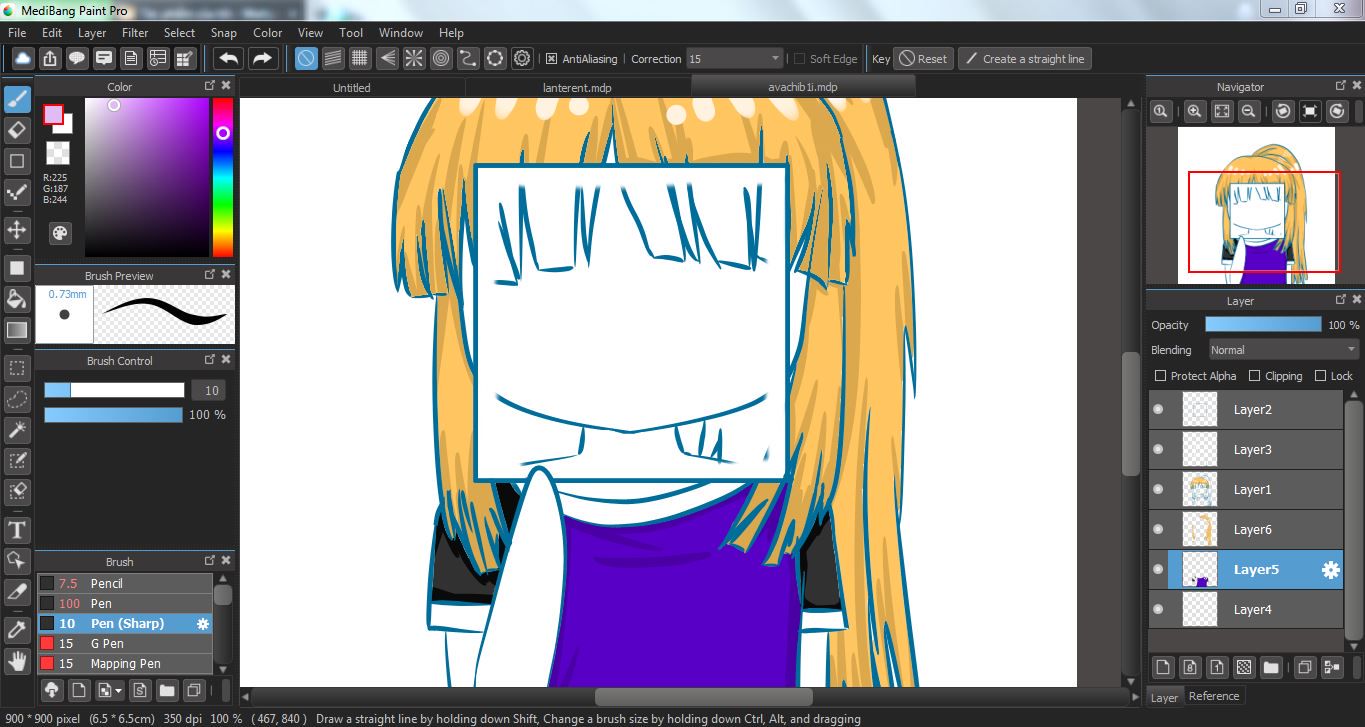Open the Filter menu
This screenshot has height=727, width=1365.
(x=135, y=33)
